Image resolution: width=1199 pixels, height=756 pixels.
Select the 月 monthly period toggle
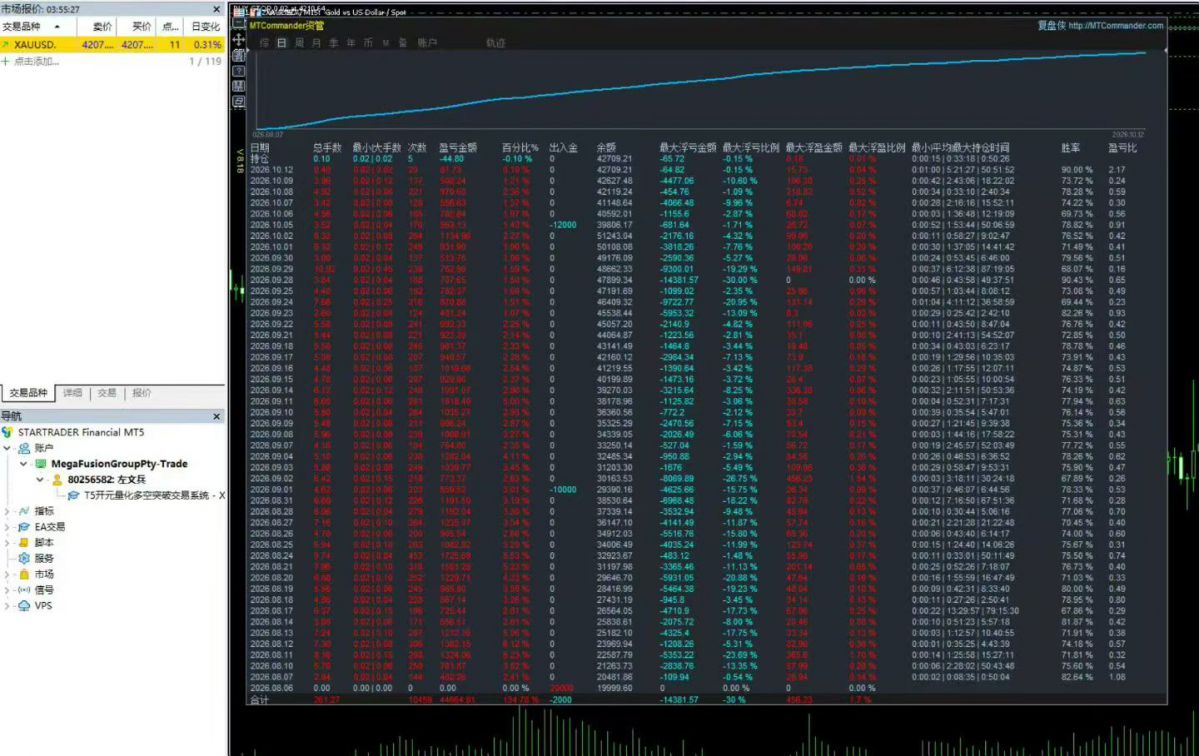[316, 43]
